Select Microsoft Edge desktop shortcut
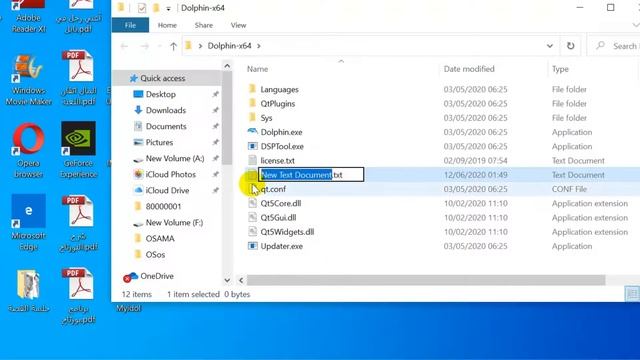 coord(28,222)
